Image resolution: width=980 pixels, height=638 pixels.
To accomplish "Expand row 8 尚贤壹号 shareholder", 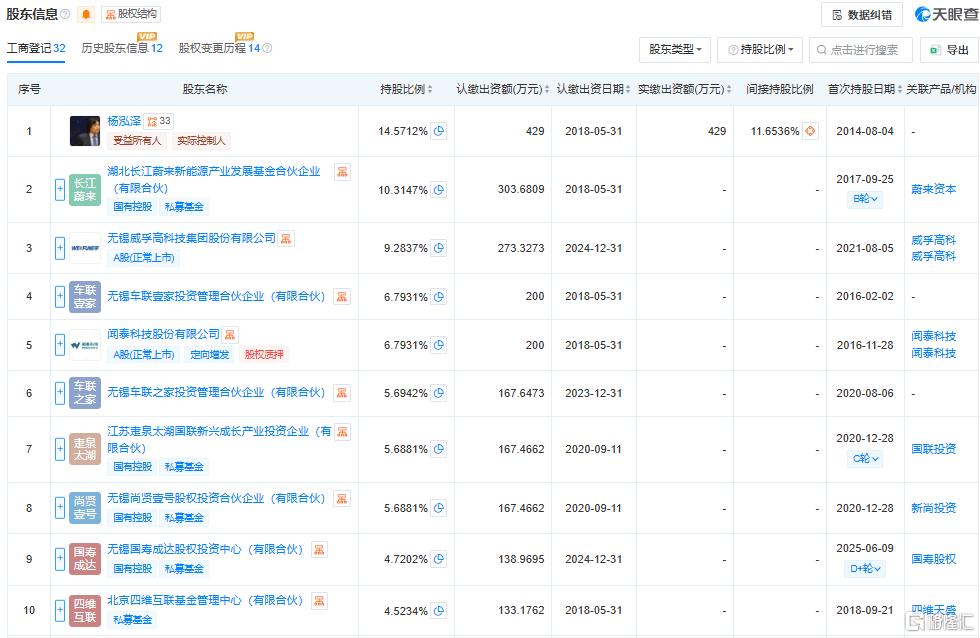I will [x=60, y=507].
